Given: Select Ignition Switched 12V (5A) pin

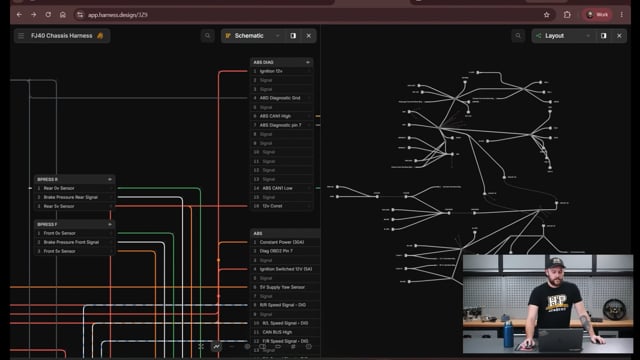Looking at the screenshot, I should pyautogui.click(x=285, y=269).
